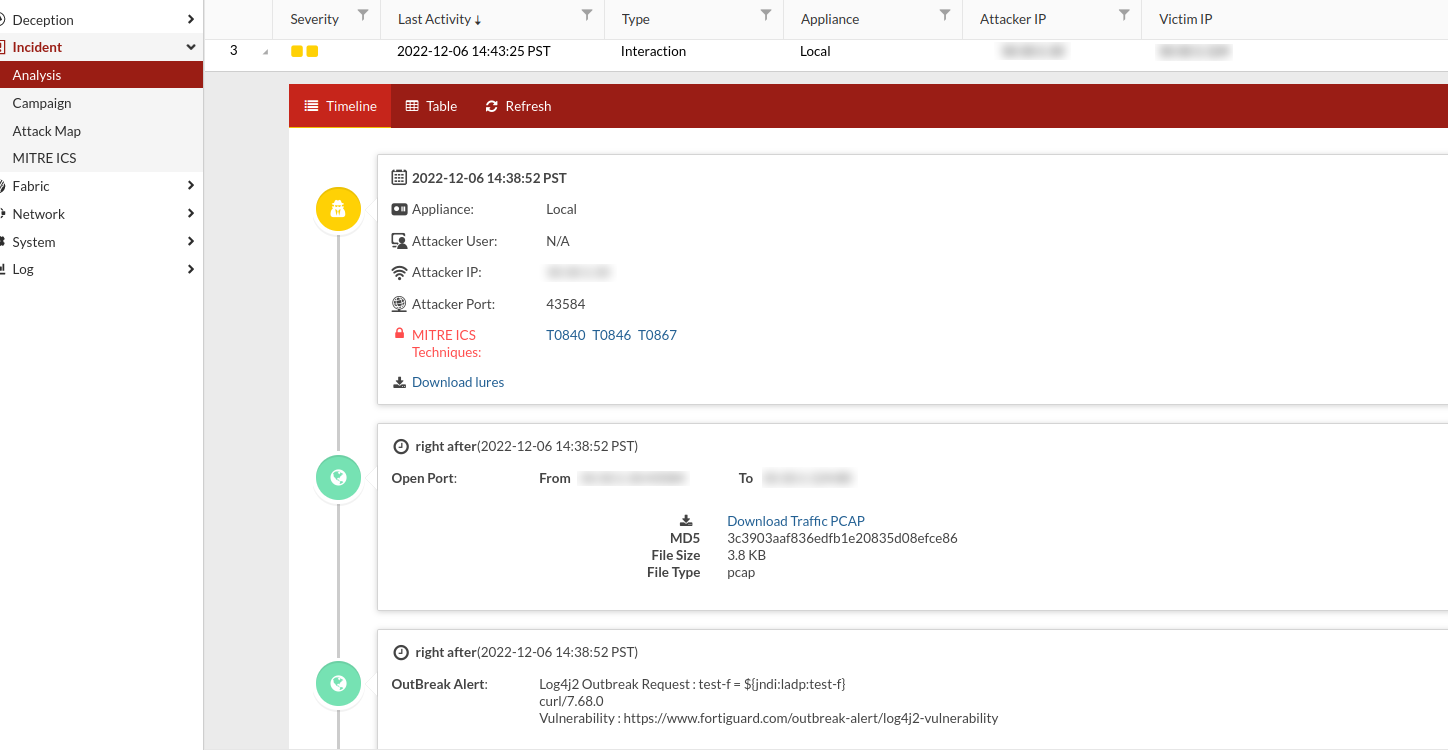Click the T0846 MITRE technique link
Image resolution: width=1448 pixels, height=750 pixels.
pyautogui.click(x=611, y=335)
